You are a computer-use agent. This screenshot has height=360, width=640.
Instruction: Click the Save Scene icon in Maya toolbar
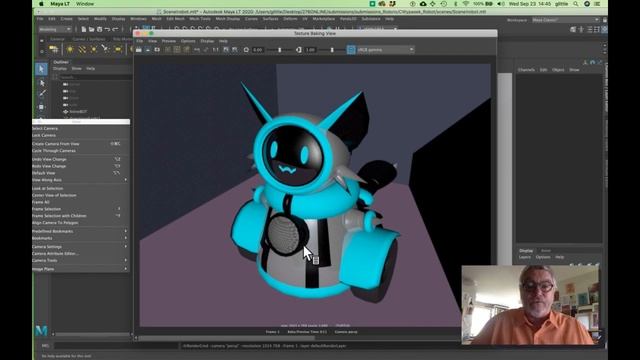pyautogui.click(x=99, y=29)
